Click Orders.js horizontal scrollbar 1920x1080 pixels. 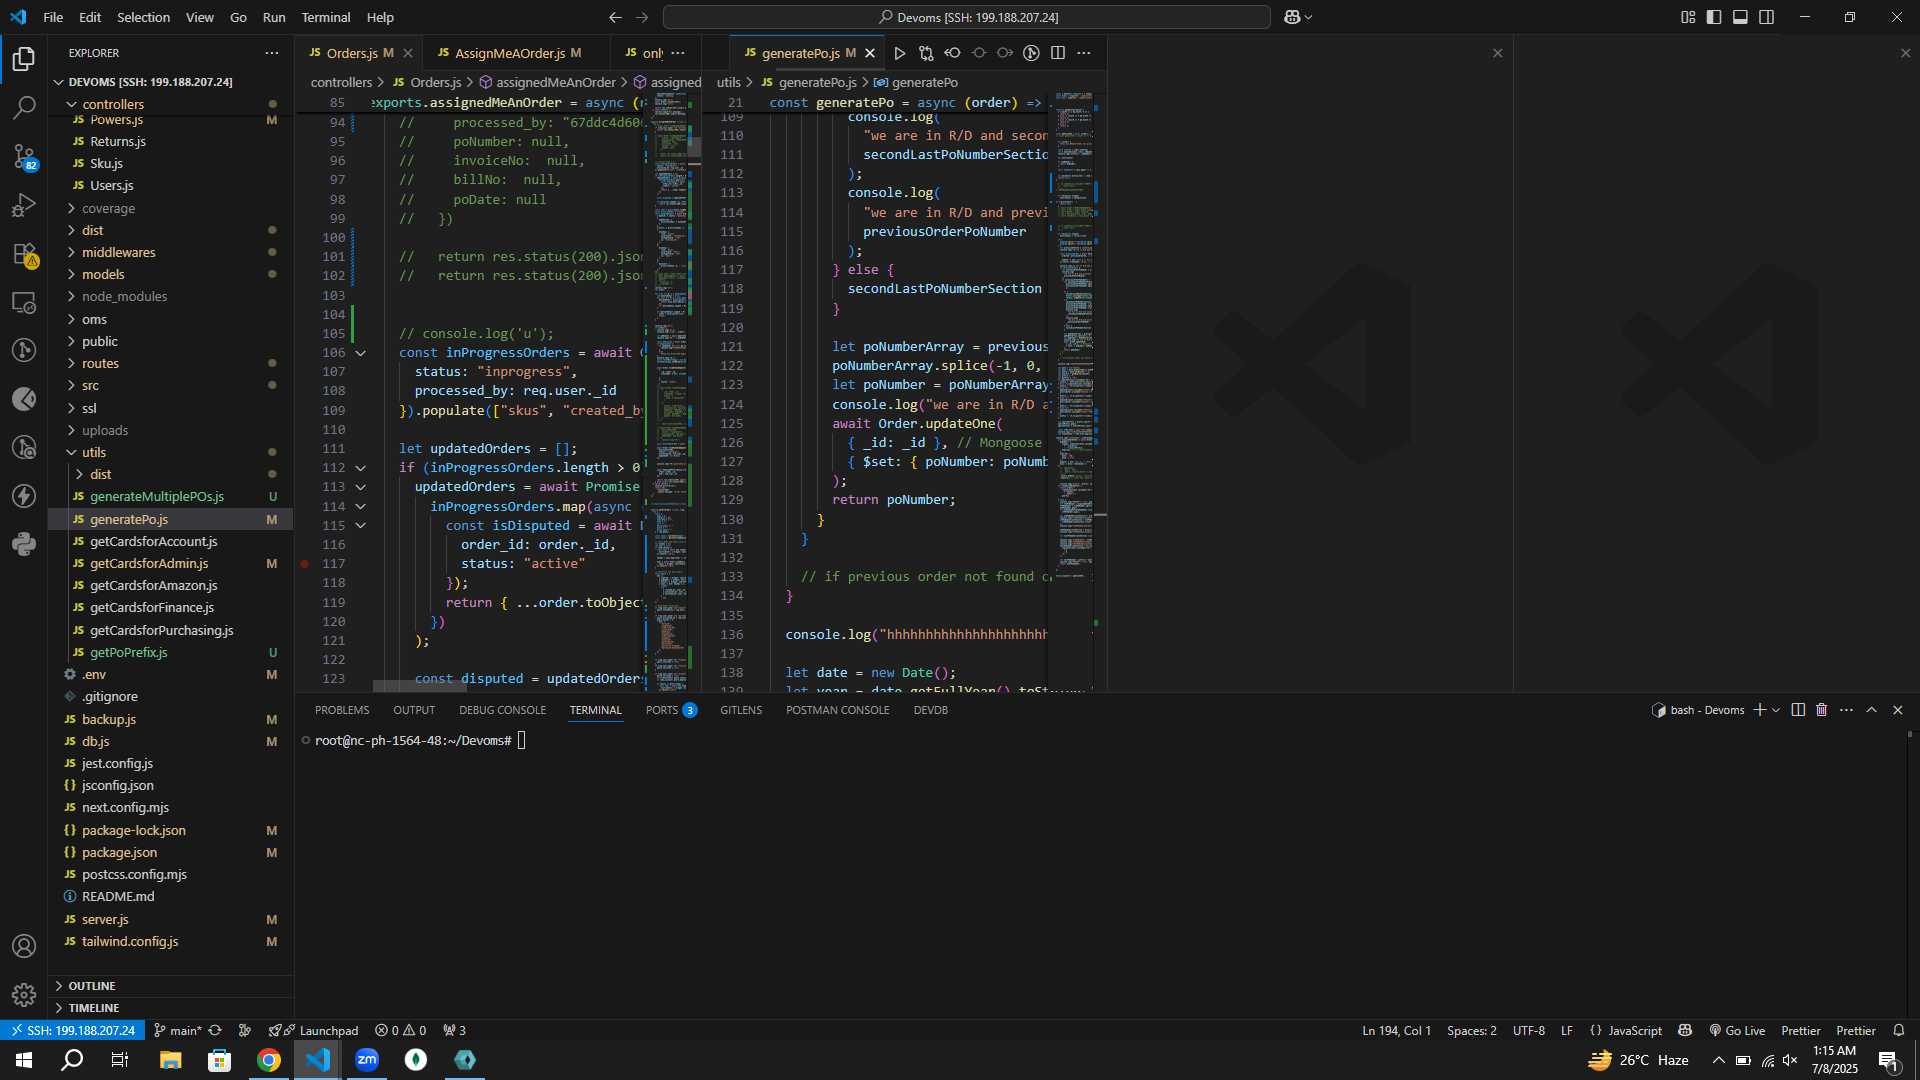(420, 686)
